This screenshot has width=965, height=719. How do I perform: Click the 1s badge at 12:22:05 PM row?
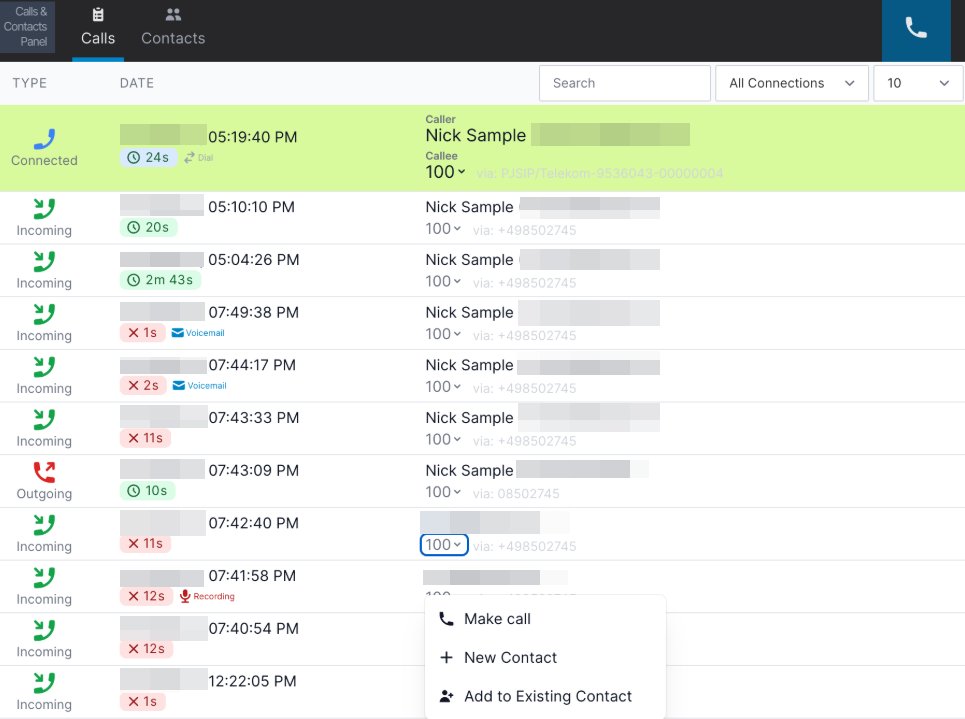(x=142, y=702)
